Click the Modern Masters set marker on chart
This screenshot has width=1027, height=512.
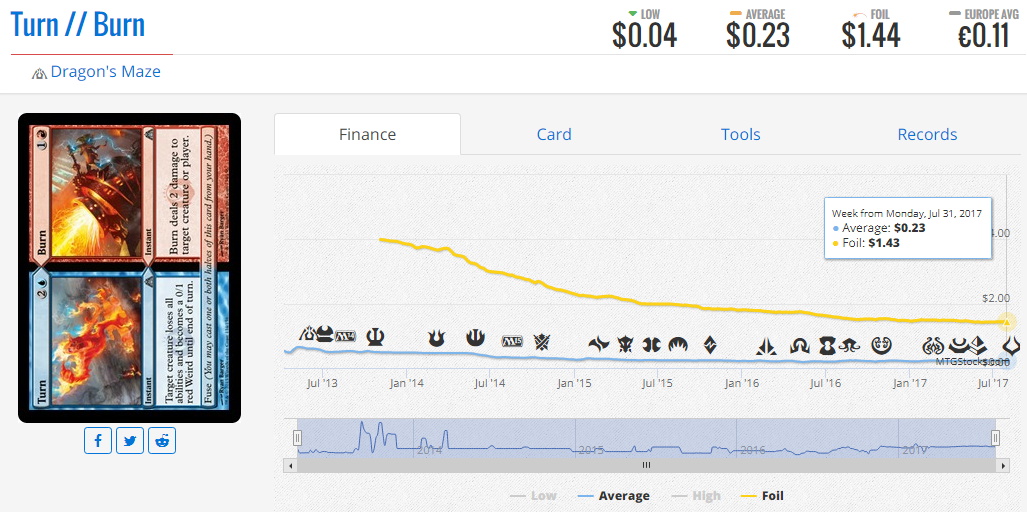pos(325,335)
